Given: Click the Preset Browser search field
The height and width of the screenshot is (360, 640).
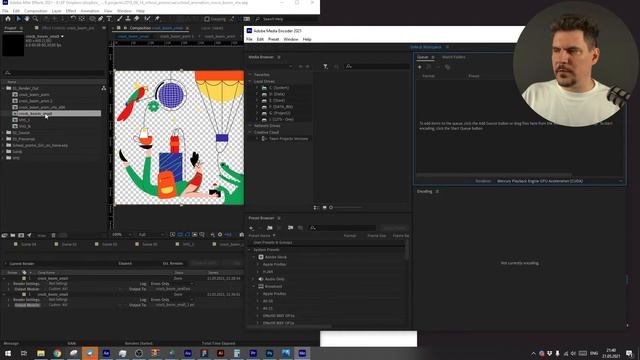Looking at the screenshot, I should point(343,228).
